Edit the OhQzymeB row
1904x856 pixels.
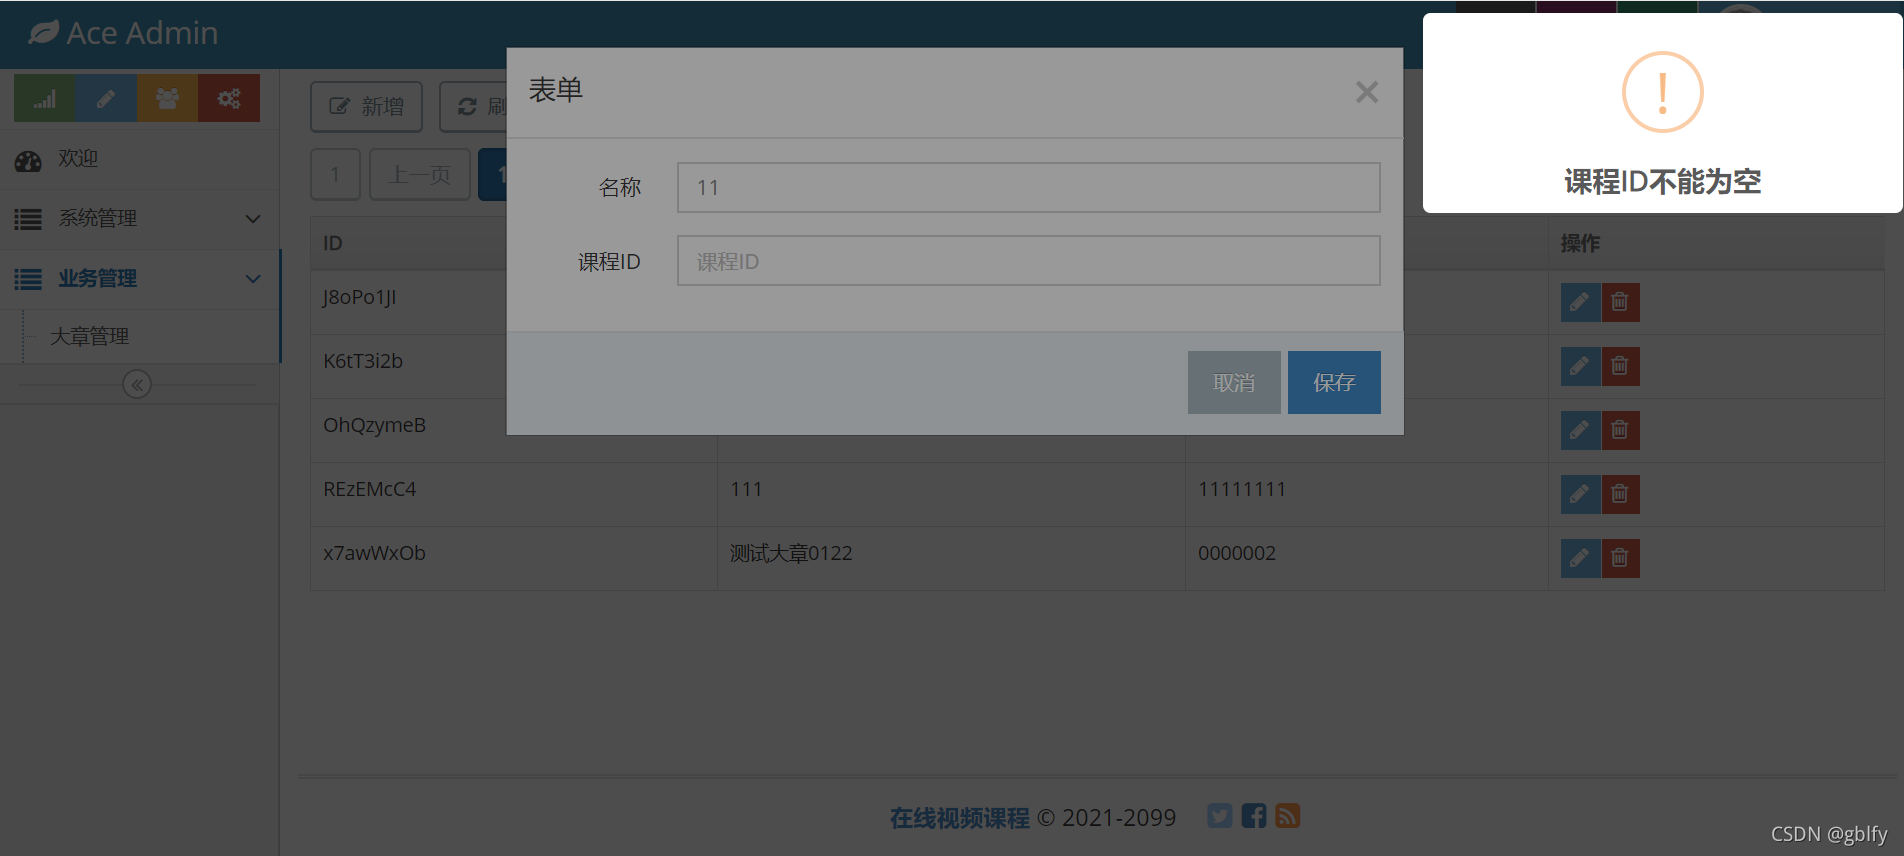pyautogui.click(x=1580, y=430)
